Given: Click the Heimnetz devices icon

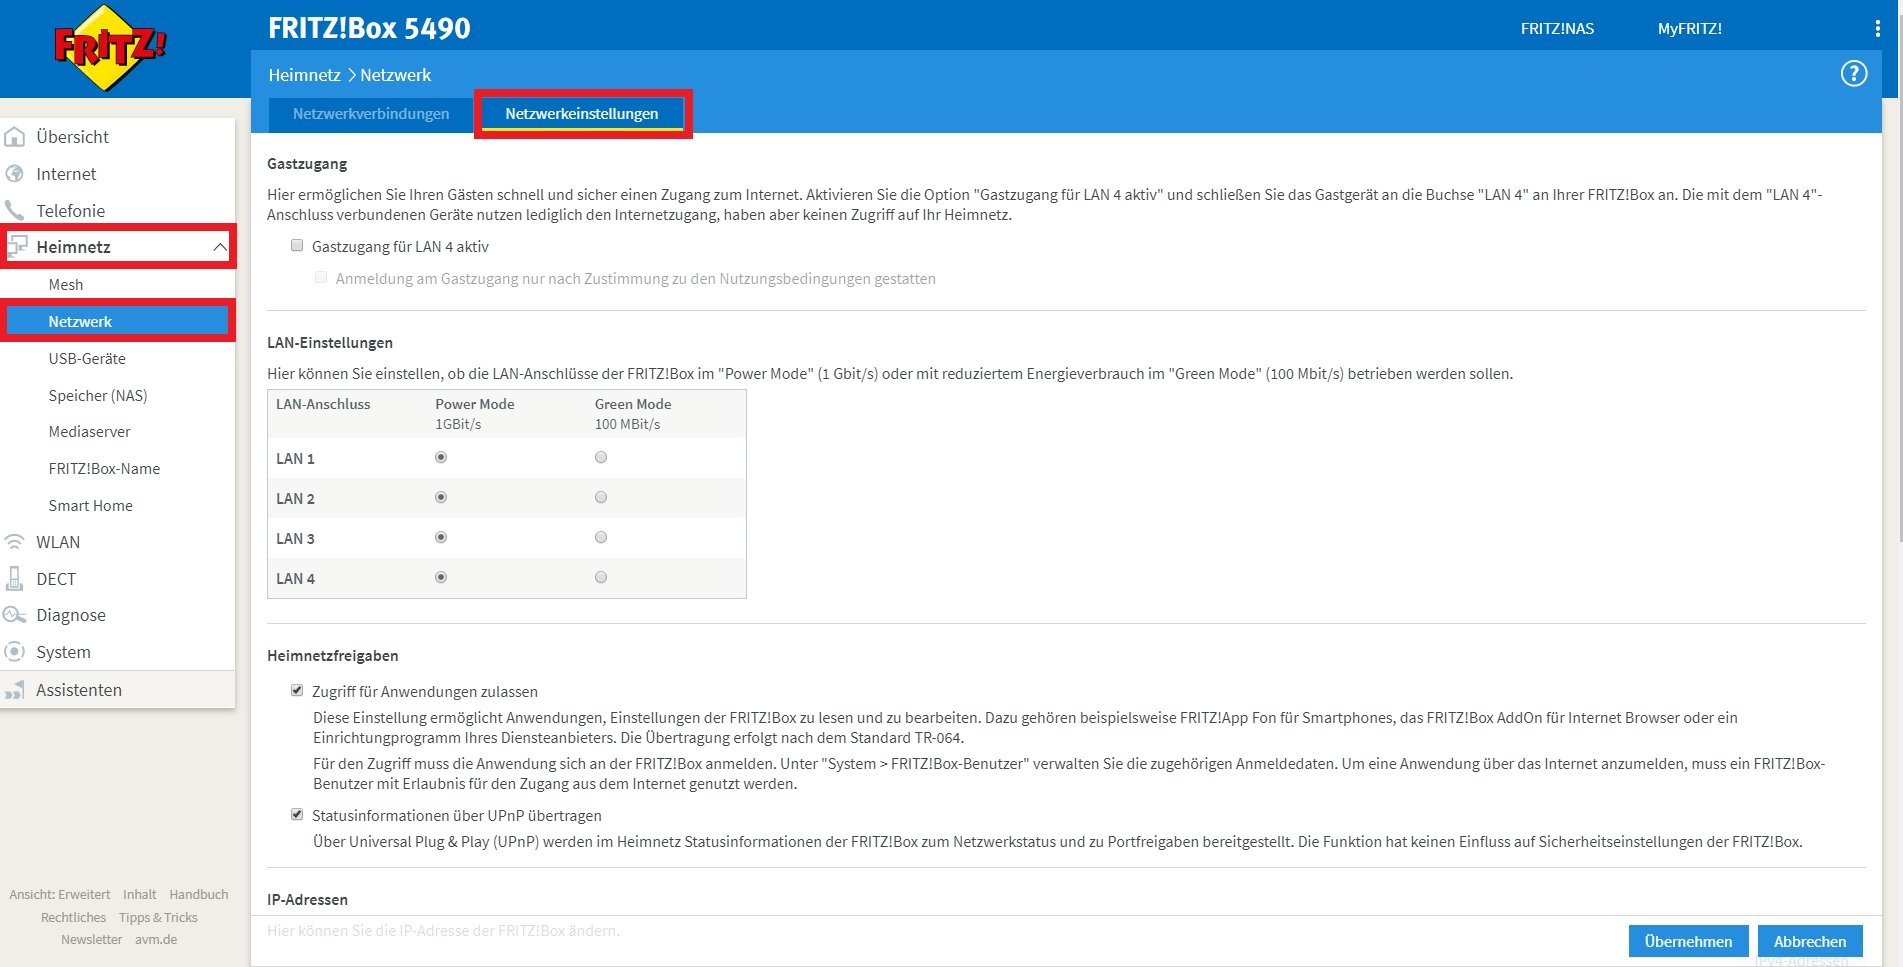Looking at the screenshot, I should point(17,247).
